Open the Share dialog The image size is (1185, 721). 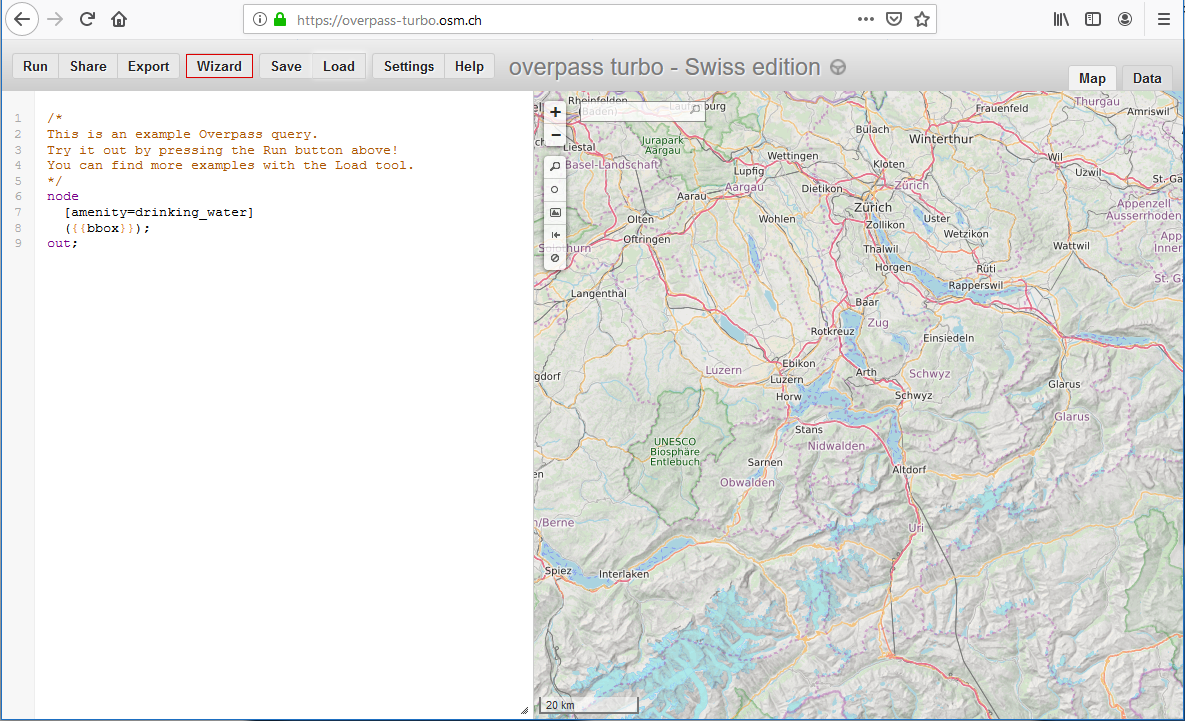[88, 66]
